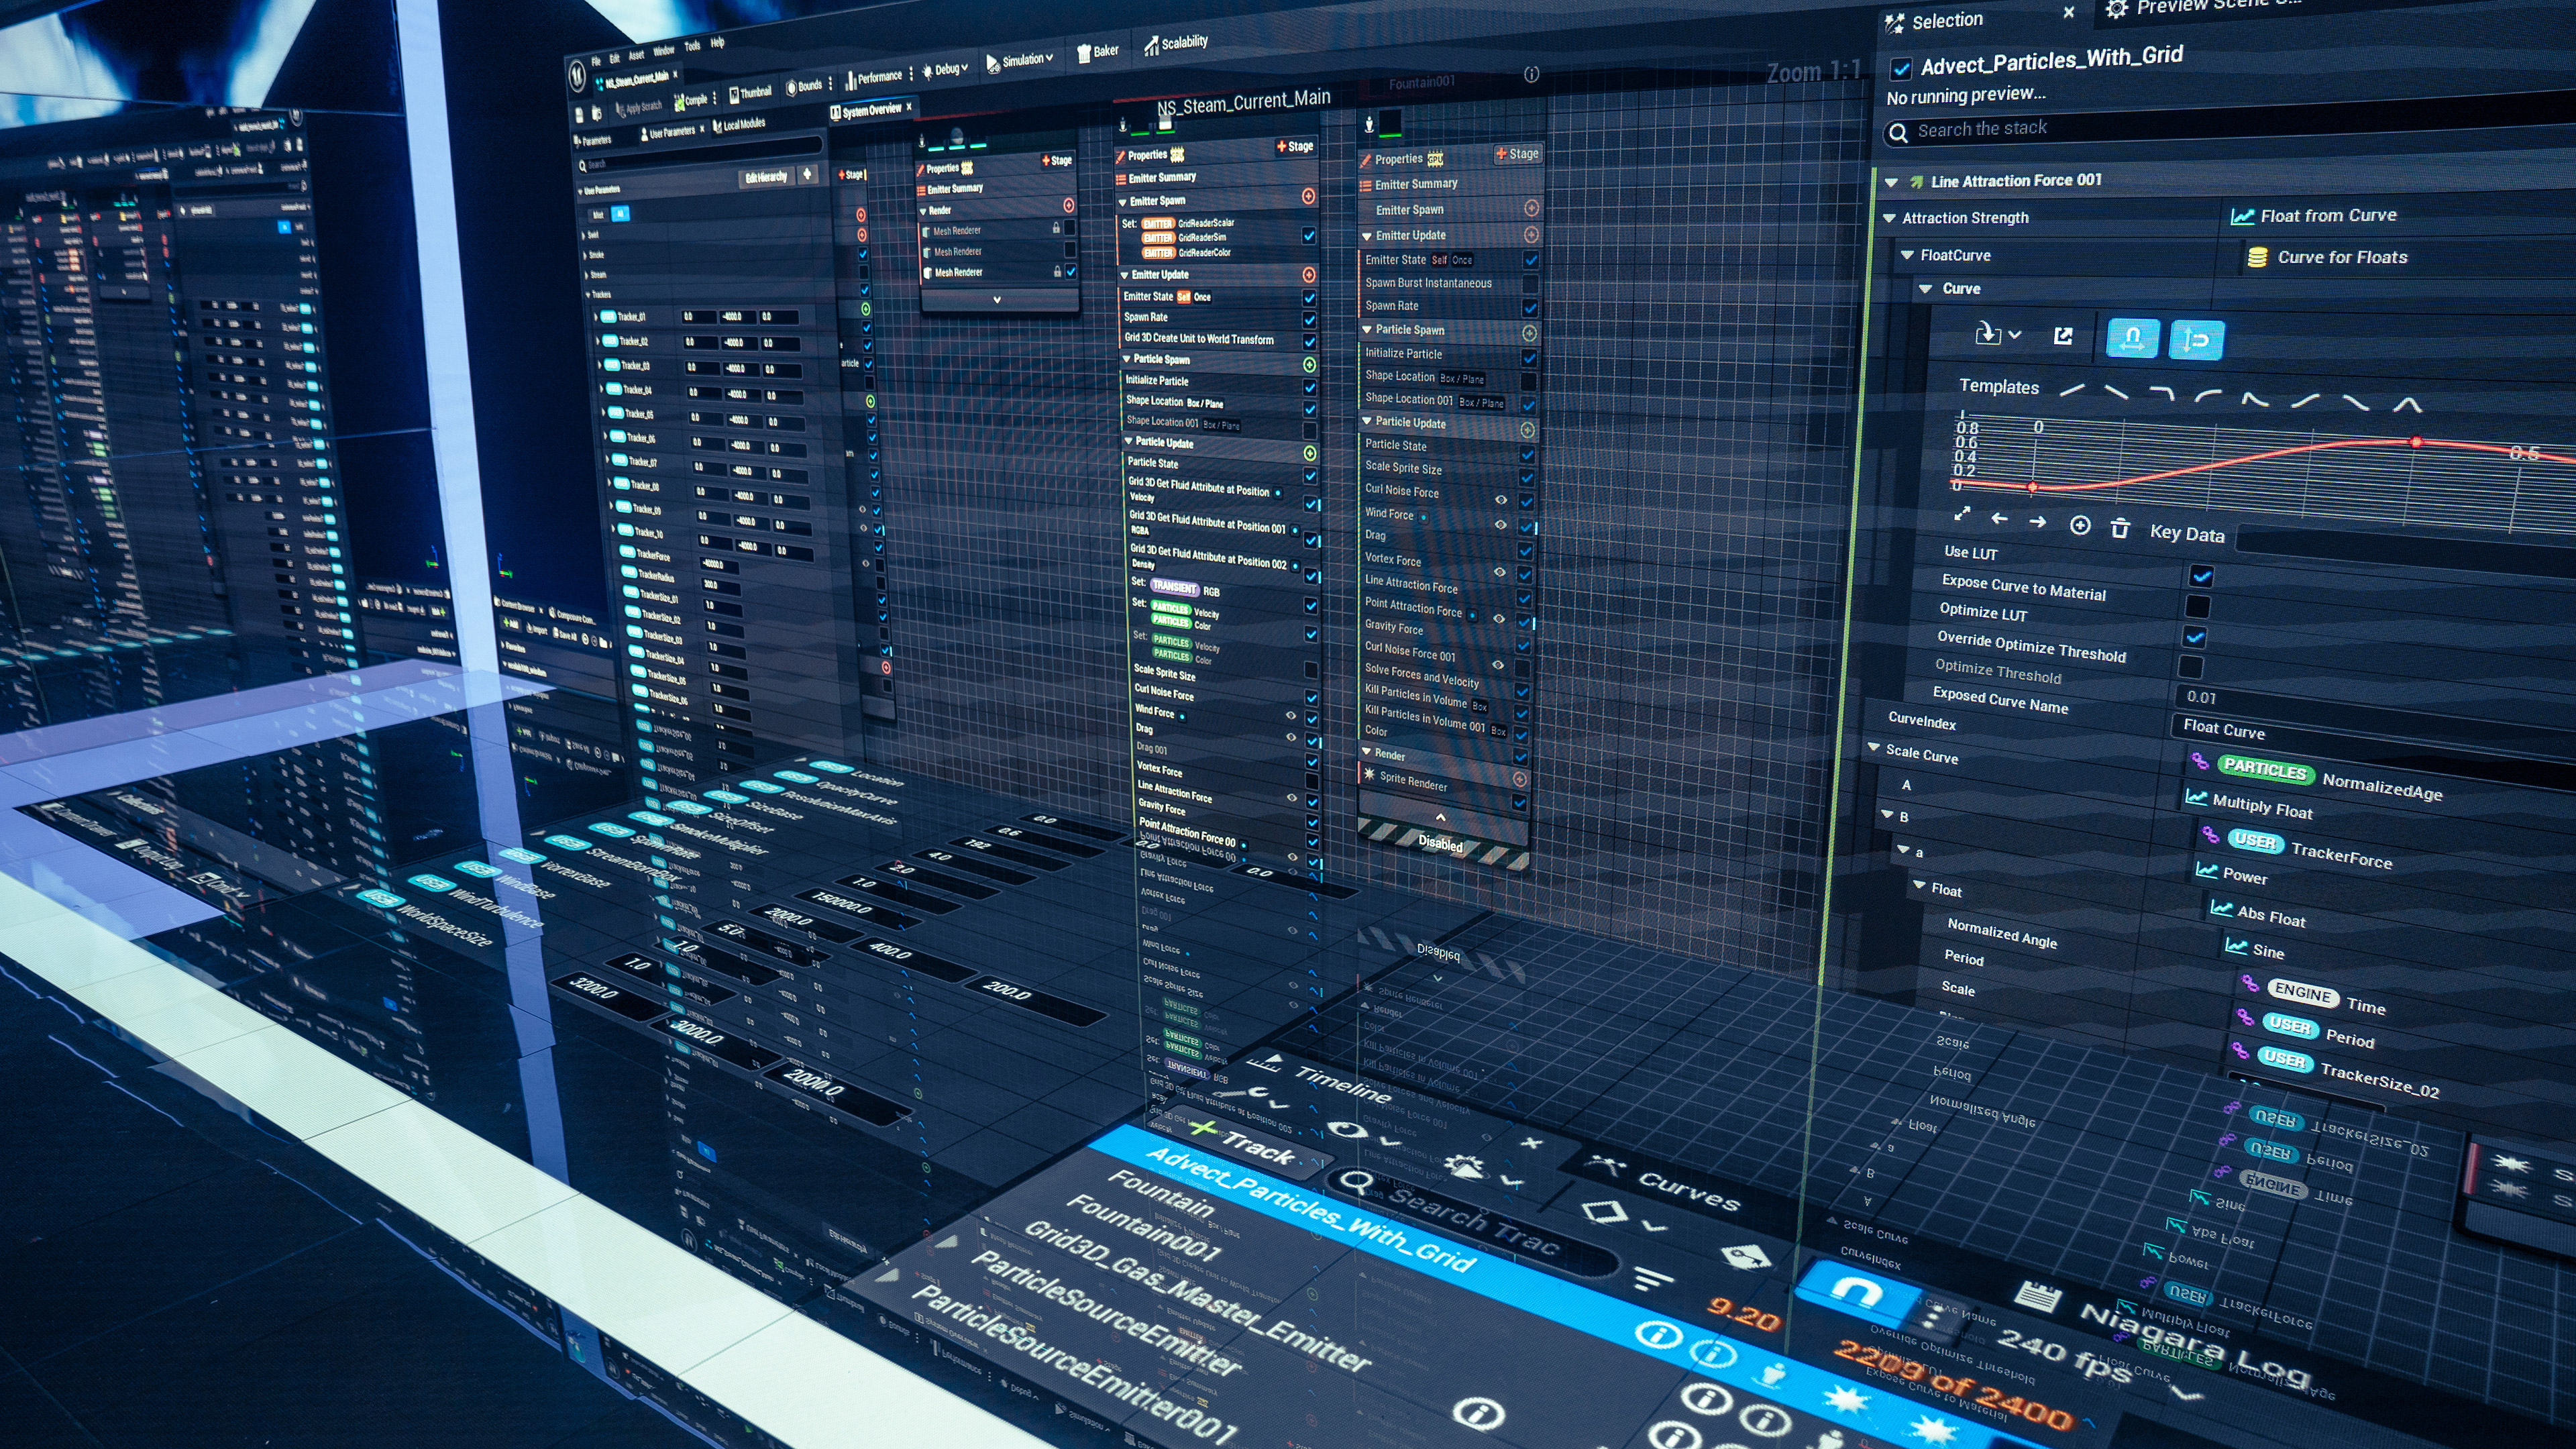This screenshot has width=2576, height=1449.
Task: Switch to the System Overview tab
Action: pyautogui.click(x=870, y=110)
